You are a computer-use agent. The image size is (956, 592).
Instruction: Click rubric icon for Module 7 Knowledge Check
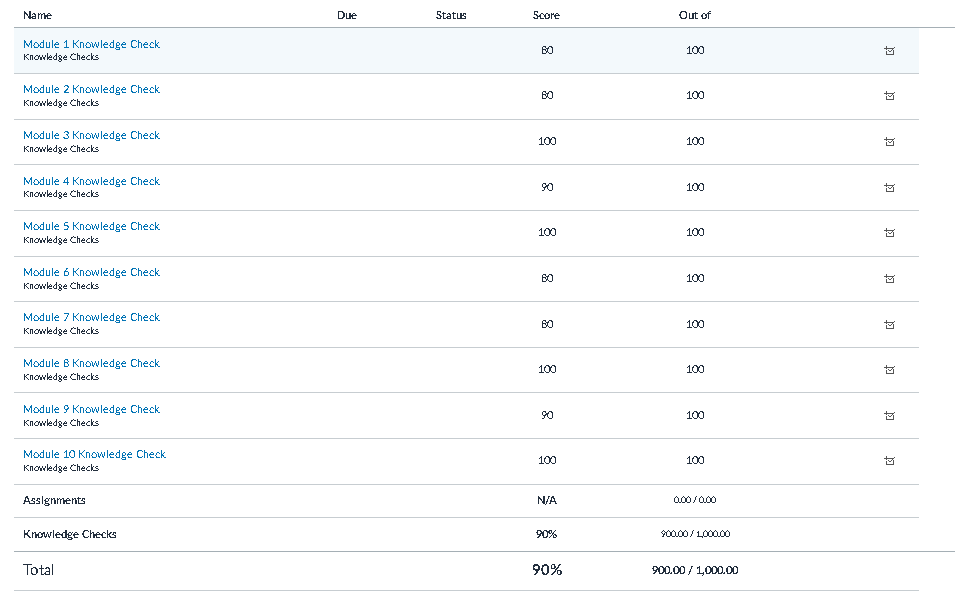coord(889,325)
